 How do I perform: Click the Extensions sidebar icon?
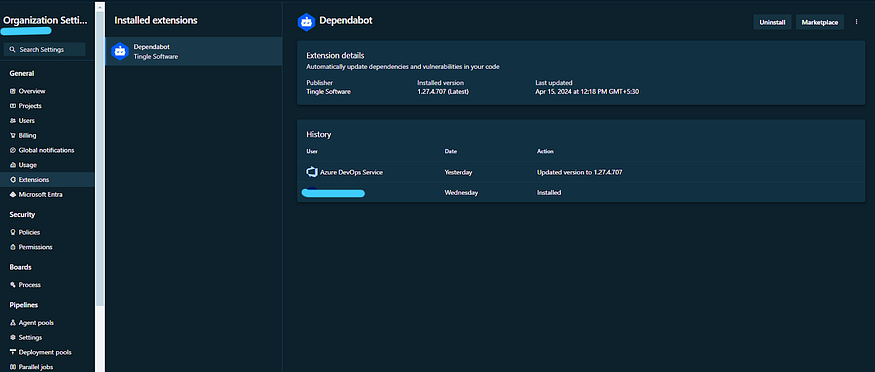[13, 180]
